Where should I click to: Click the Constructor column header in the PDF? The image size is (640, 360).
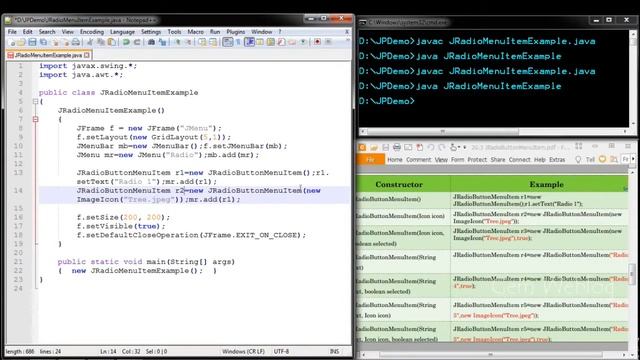399,184
